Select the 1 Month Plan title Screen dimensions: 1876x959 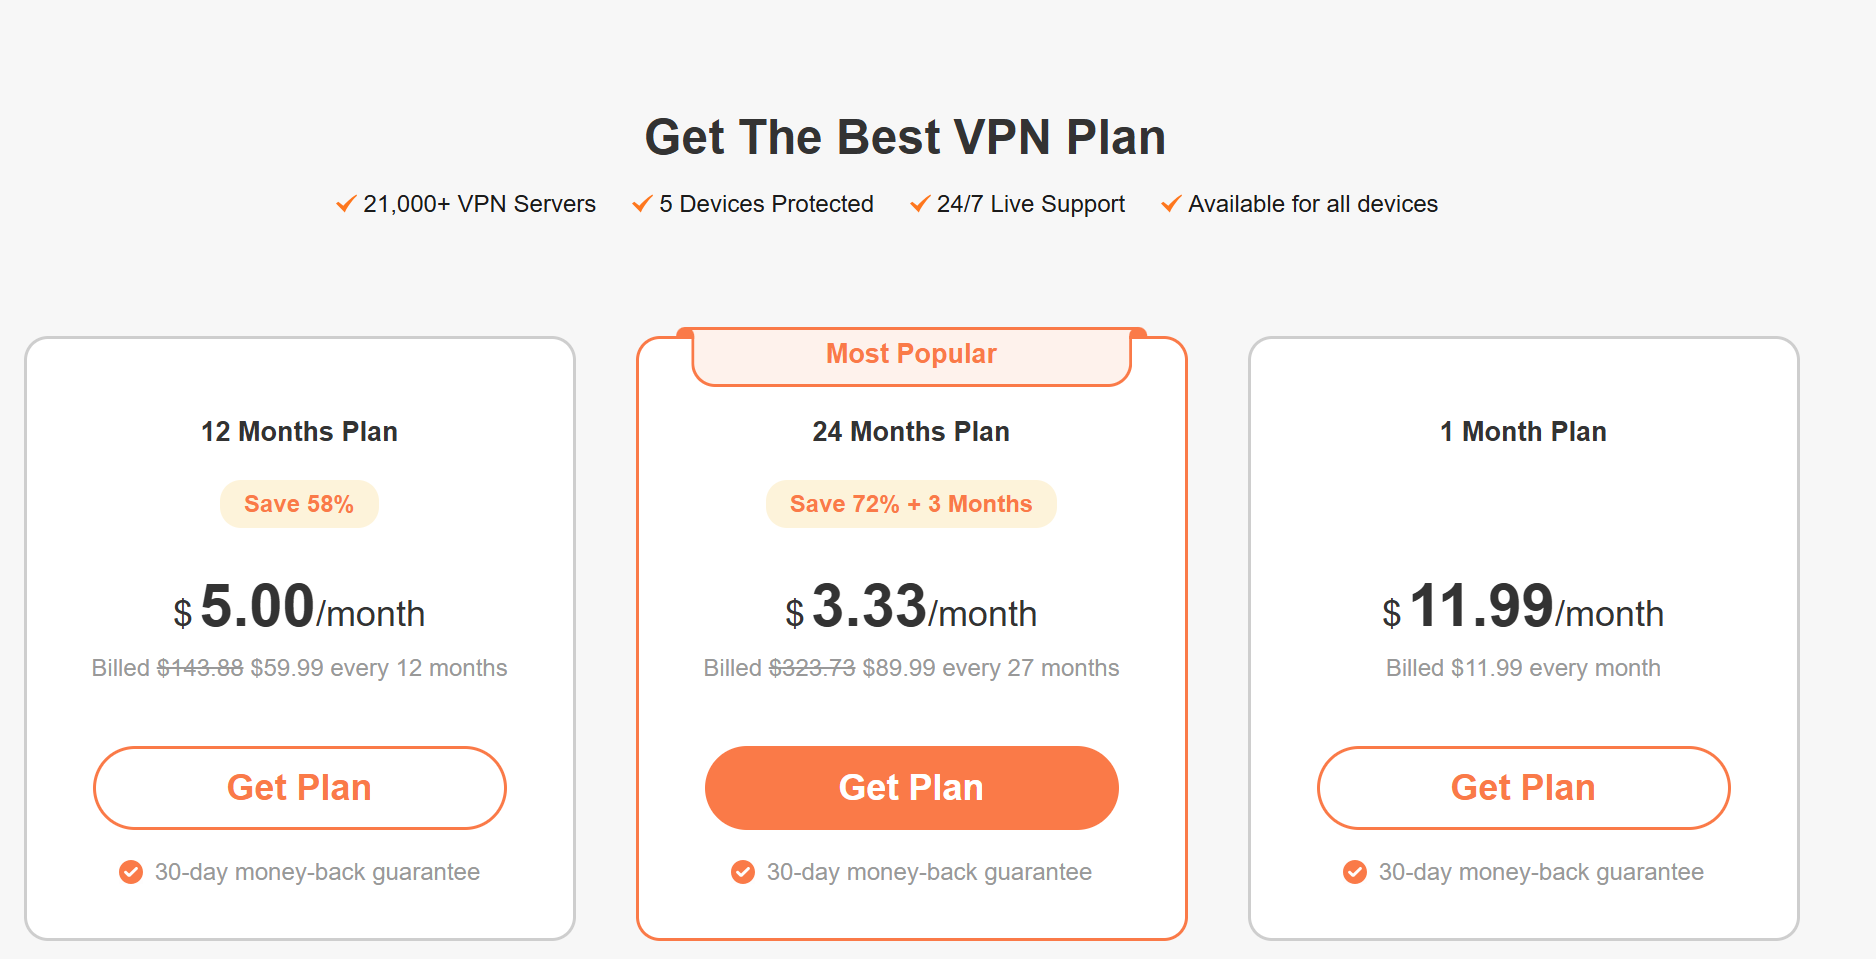1523,432
